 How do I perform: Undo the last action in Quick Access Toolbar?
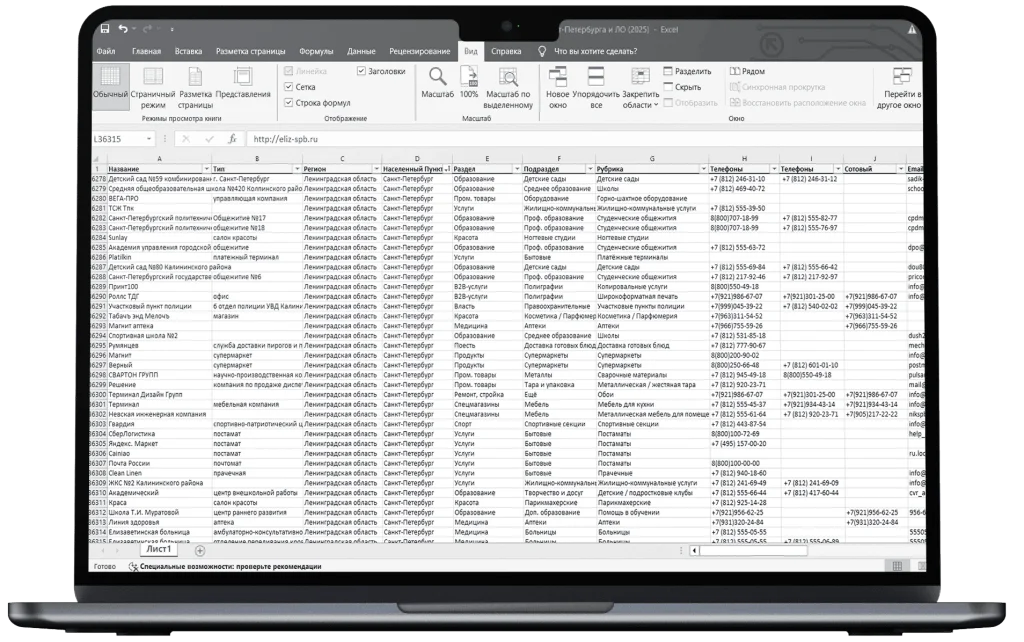[x=123, y=29]
